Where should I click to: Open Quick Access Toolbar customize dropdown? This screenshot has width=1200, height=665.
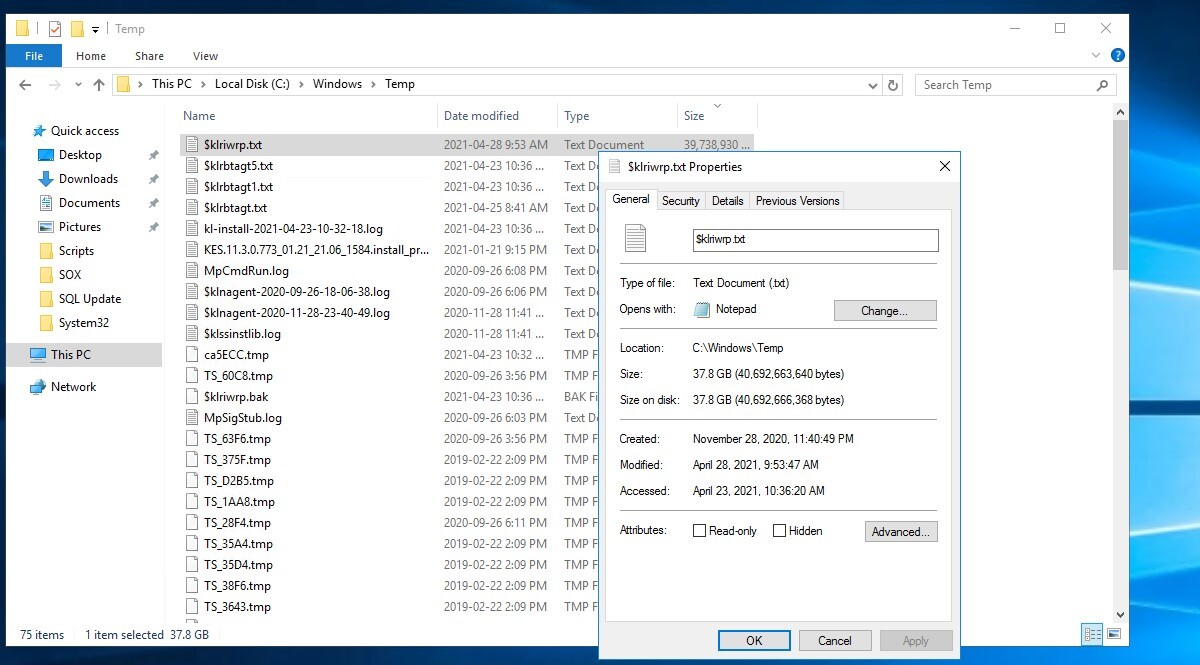point(96,29)
